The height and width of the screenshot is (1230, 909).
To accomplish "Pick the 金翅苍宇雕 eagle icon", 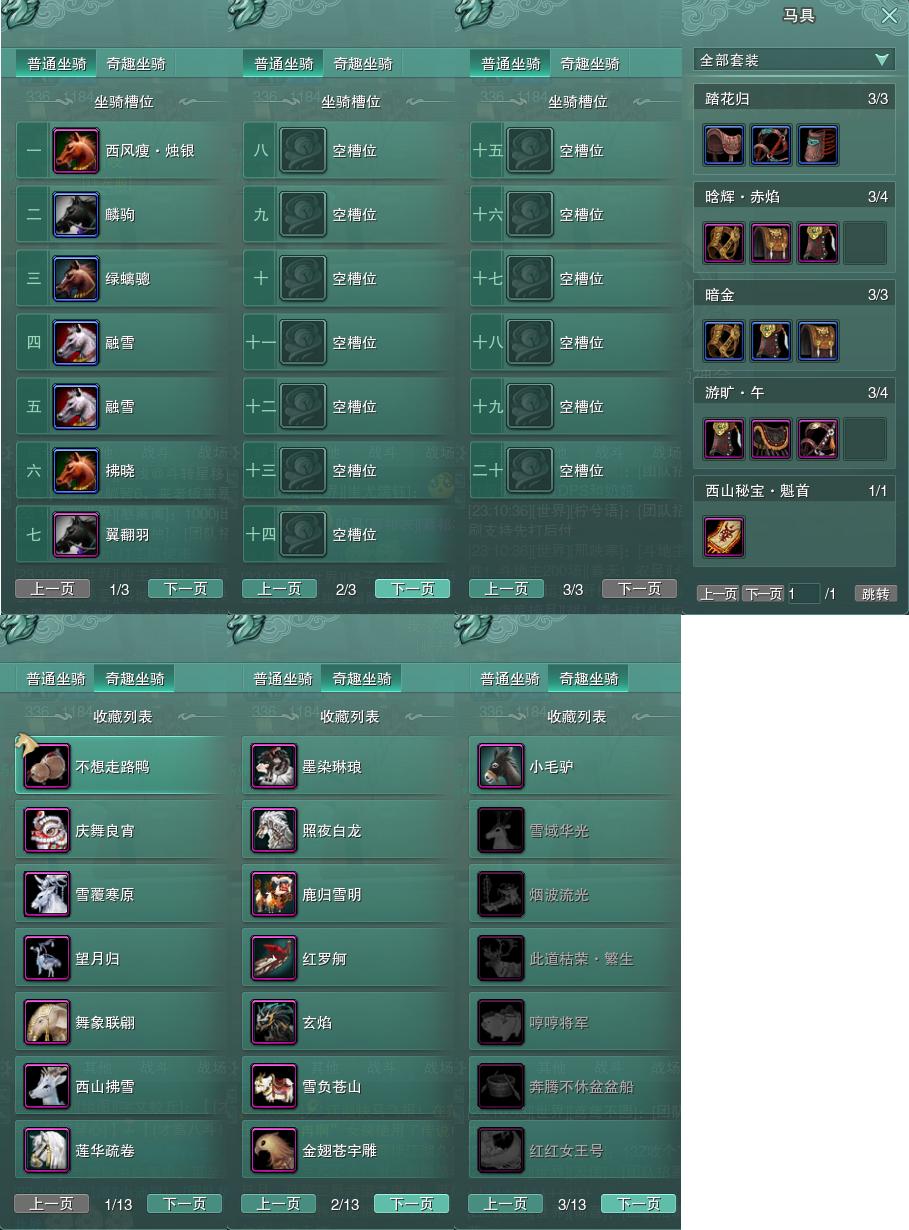I will pyautogui.click(x=274, y=1151).
